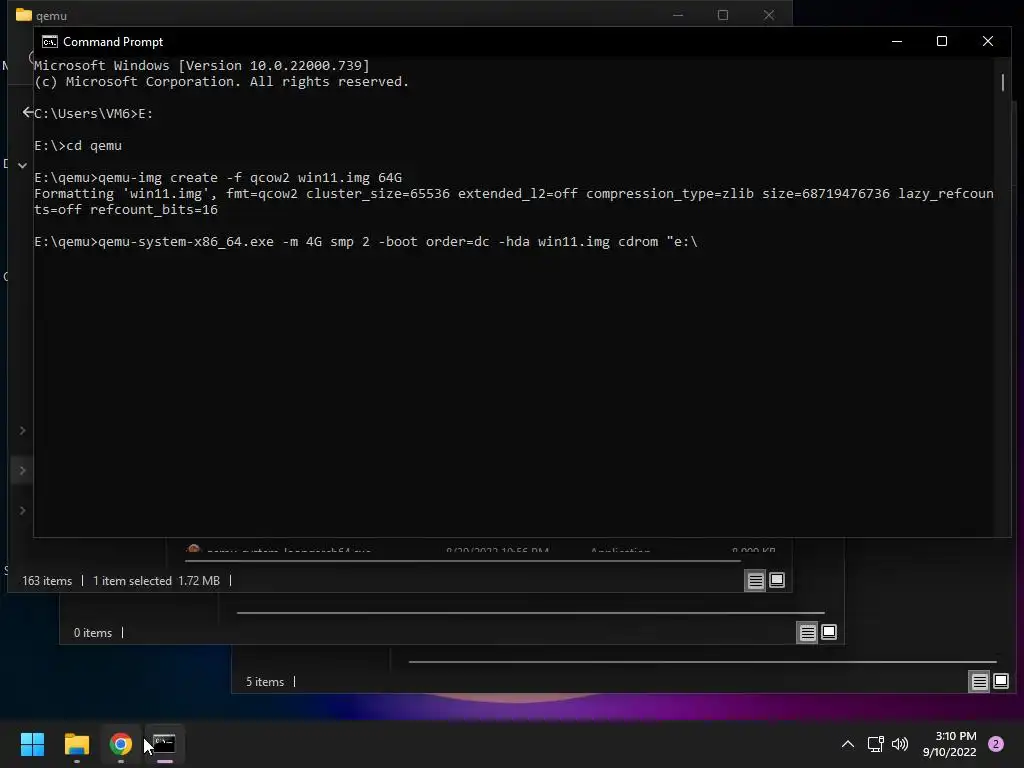
Task: Click the '163 items' status text
Action: pyautogui.click(x=47, y=581)
